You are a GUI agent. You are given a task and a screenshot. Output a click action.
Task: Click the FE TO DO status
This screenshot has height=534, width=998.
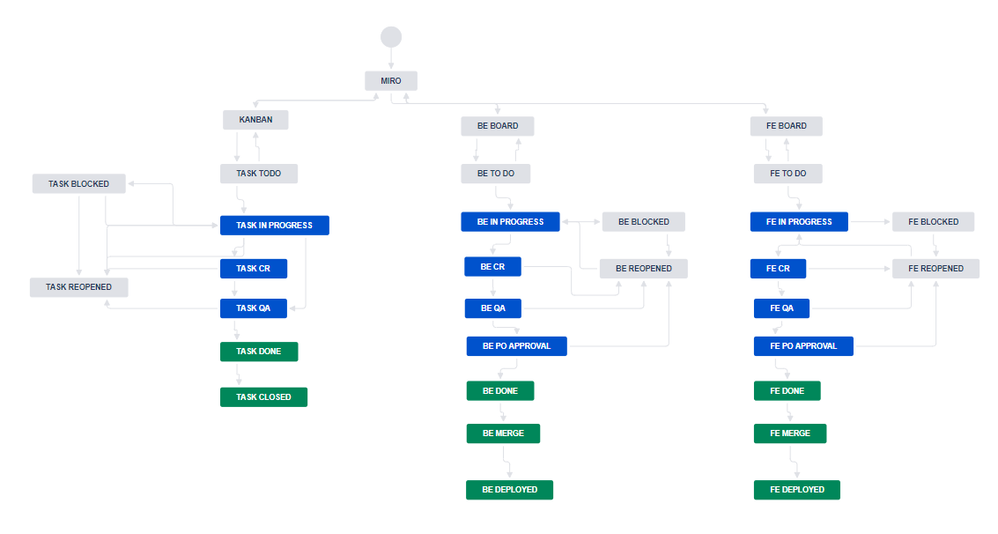click(788, 174)
